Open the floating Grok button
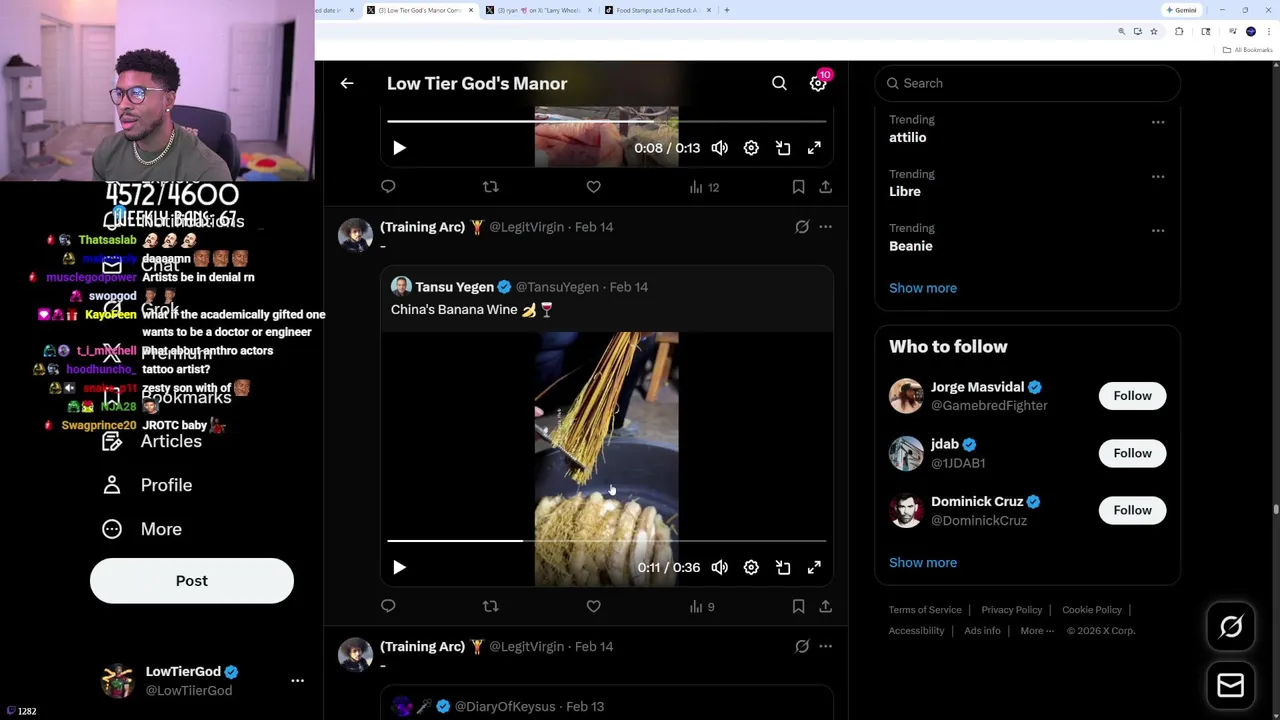 [1231, 627]
